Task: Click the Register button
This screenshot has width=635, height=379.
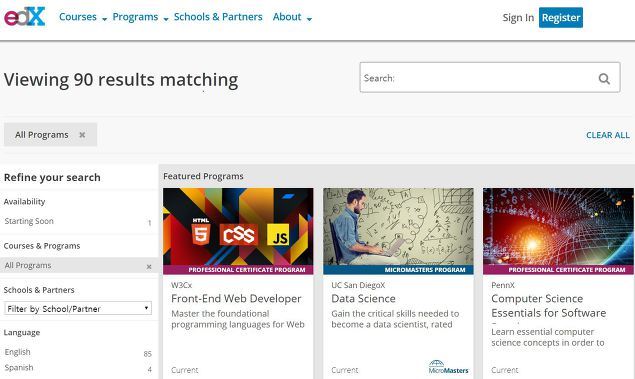Action: click(561, 17)
